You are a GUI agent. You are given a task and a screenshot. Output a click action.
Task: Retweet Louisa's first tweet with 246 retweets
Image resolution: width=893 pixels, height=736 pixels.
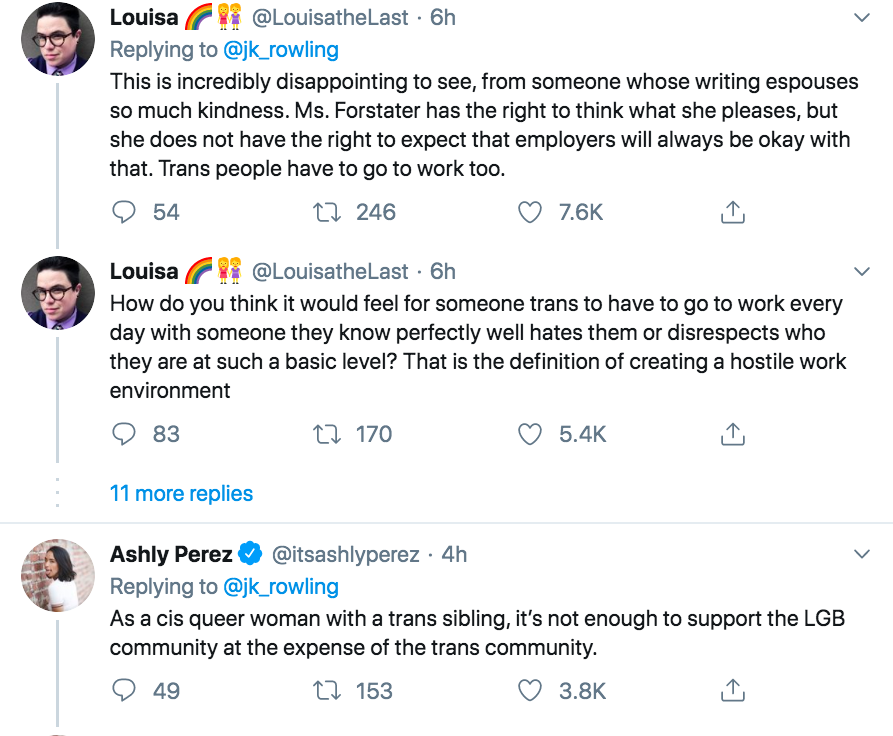[327, 212]
